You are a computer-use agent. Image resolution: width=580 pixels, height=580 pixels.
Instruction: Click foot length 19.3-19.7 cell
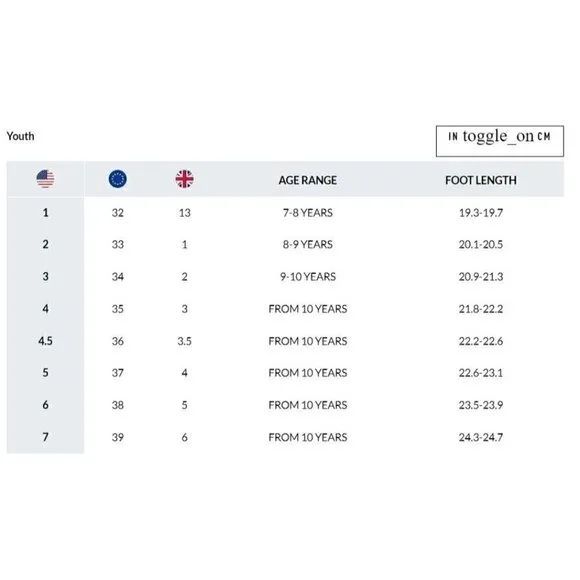point(481,213)
